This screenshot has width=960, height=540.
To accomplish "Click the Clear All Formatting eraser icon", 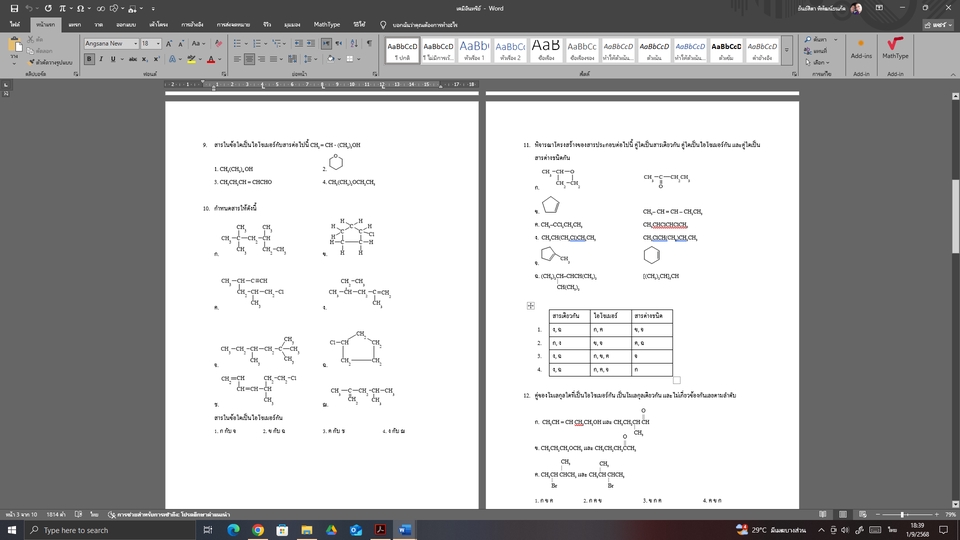I will pyautogui.click(x=218, y=44).
